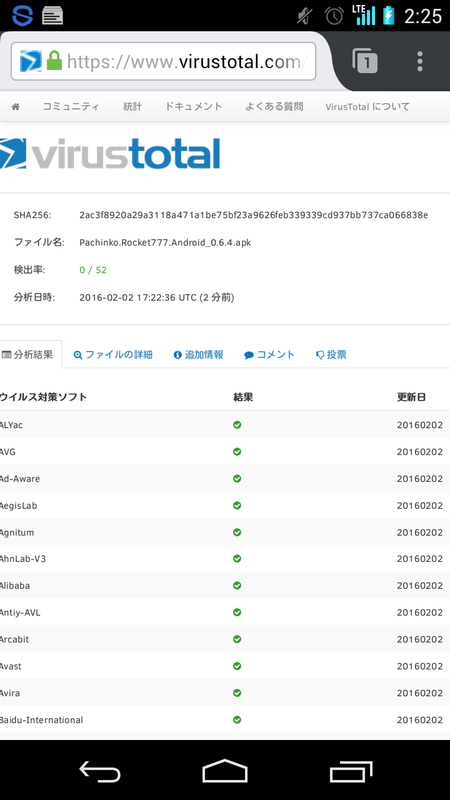Tap the Android home button
Viewport: 450px width, 800px height.
(224, 770)
